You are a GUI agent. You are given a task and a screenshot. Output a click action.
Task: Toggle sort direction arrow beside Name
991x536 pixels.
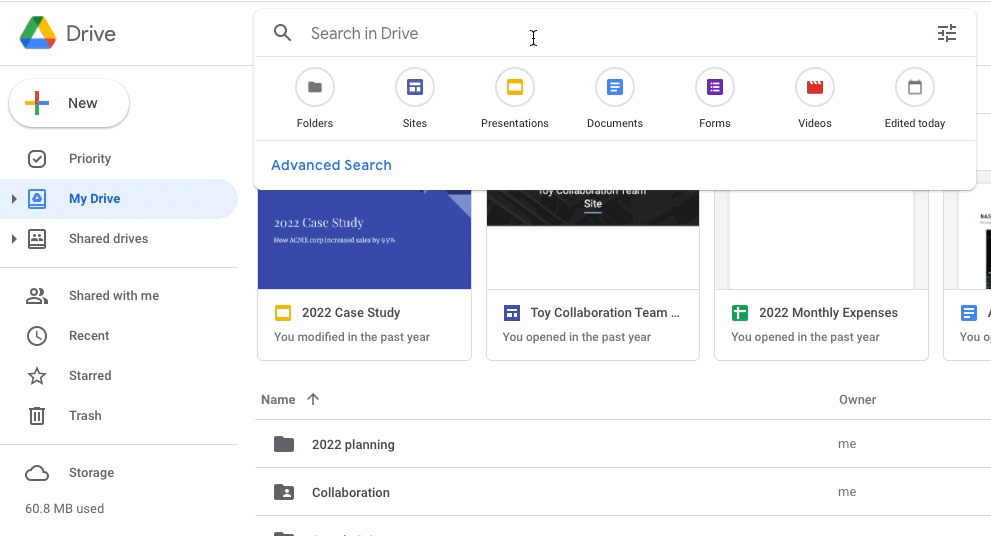(313, 399)
